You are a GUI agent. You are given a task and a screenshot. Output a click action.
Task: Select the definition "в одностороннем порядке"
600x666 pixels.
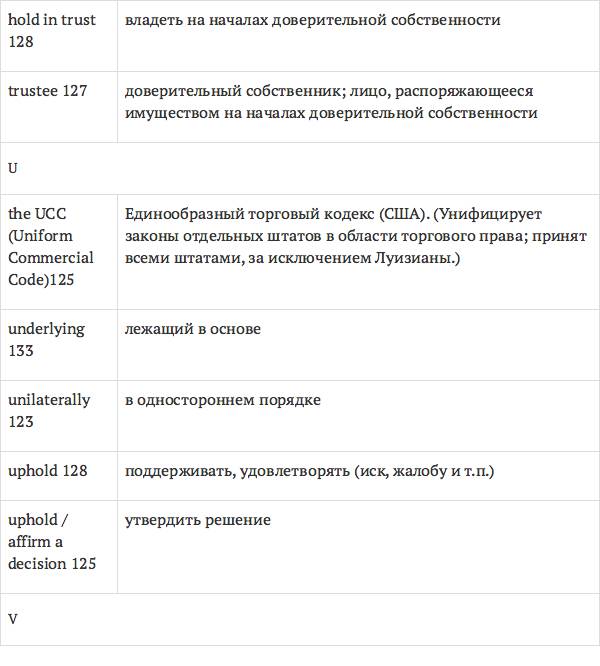click(x=223, y=400)
